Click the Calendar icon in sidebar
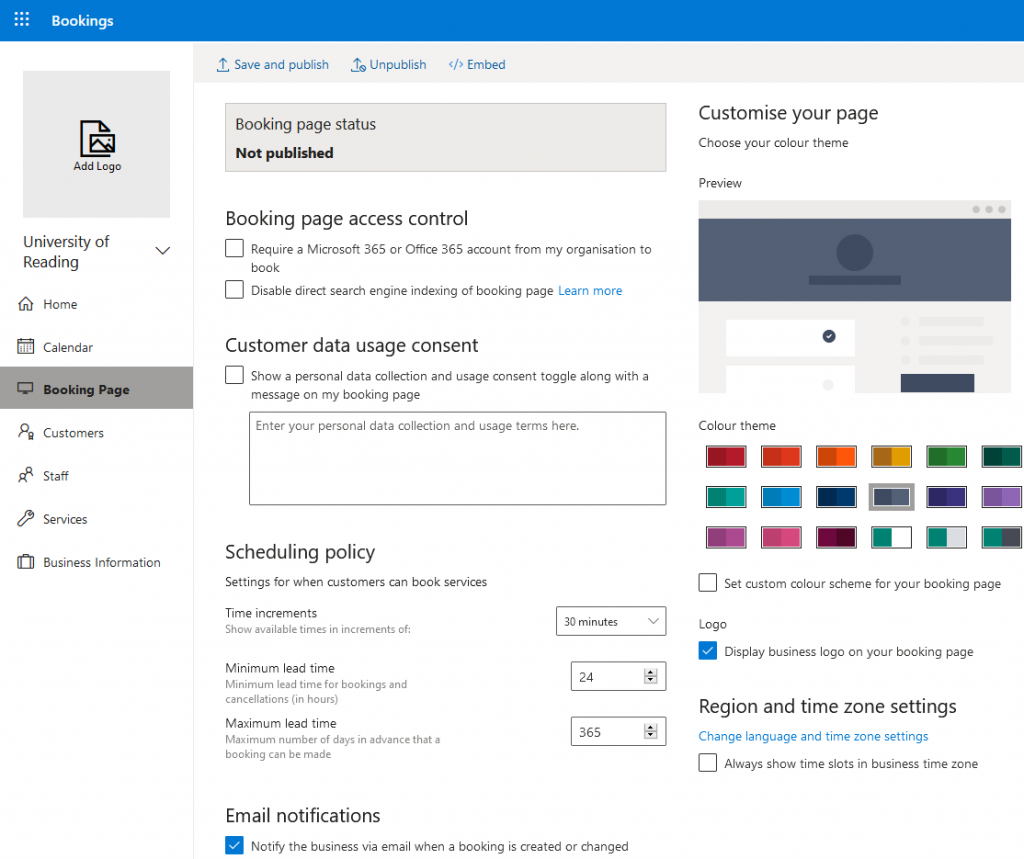 [x=25, y=346]
